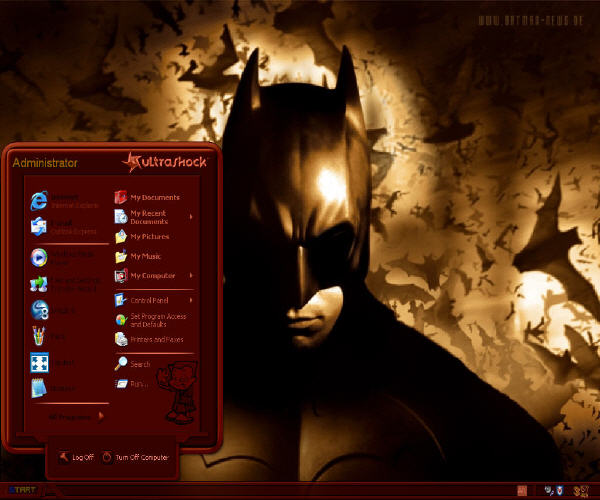This screenshot has width=600, height=500.
Task: Expand the My Computer submenu arrow
Action: click(191, 275)
